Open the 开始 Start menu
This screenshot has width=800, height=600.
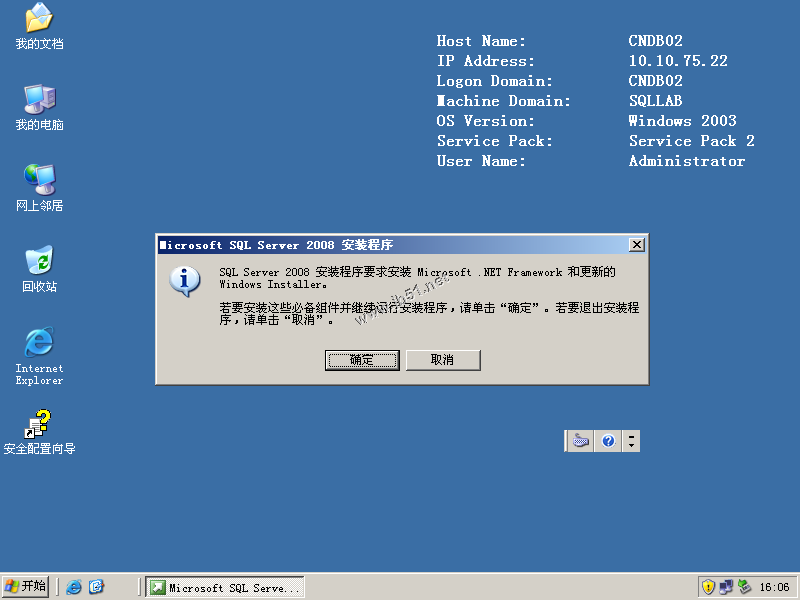(x=26, y=586)
